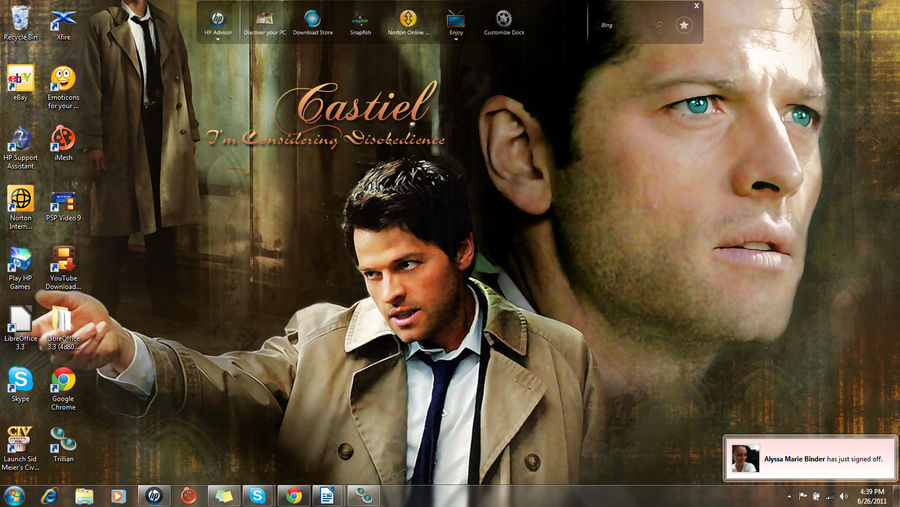Launch Snapfish from the HP dock
This screenshot has width=900, height=507.
tap(360, 23)
